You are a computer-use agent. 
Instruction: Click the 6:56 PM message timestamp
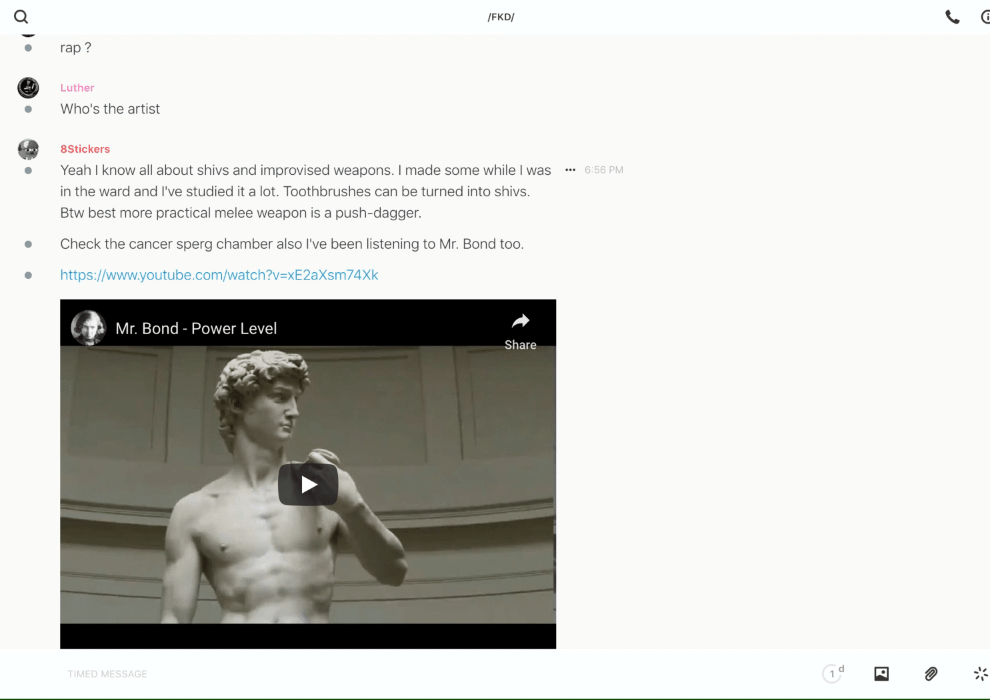[x=604, y=170]
